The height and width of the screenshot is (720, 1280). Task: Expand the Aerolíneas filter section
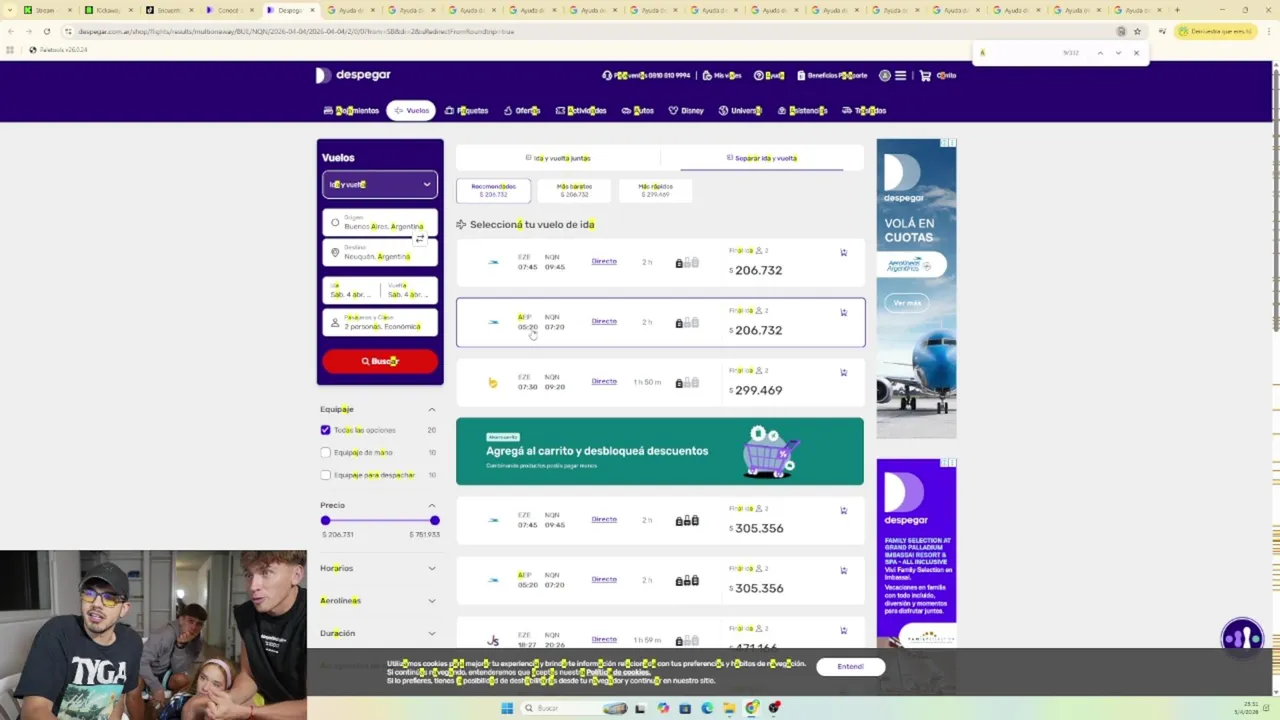pyautogui.click(x=432, y=601)
